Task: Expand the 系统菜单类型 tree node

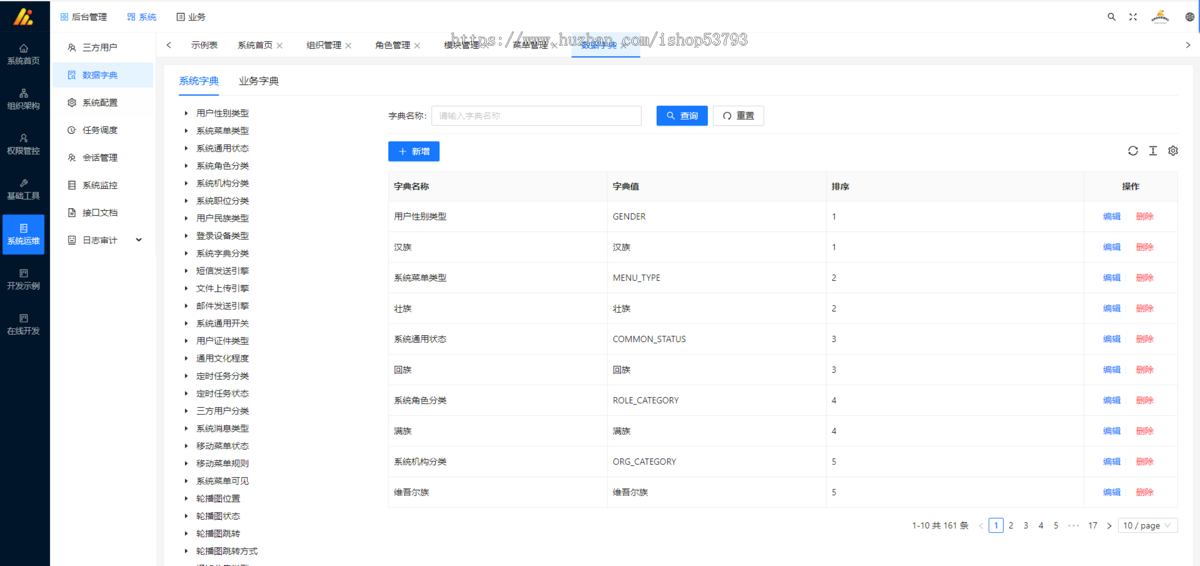Action: click(187, 131)
